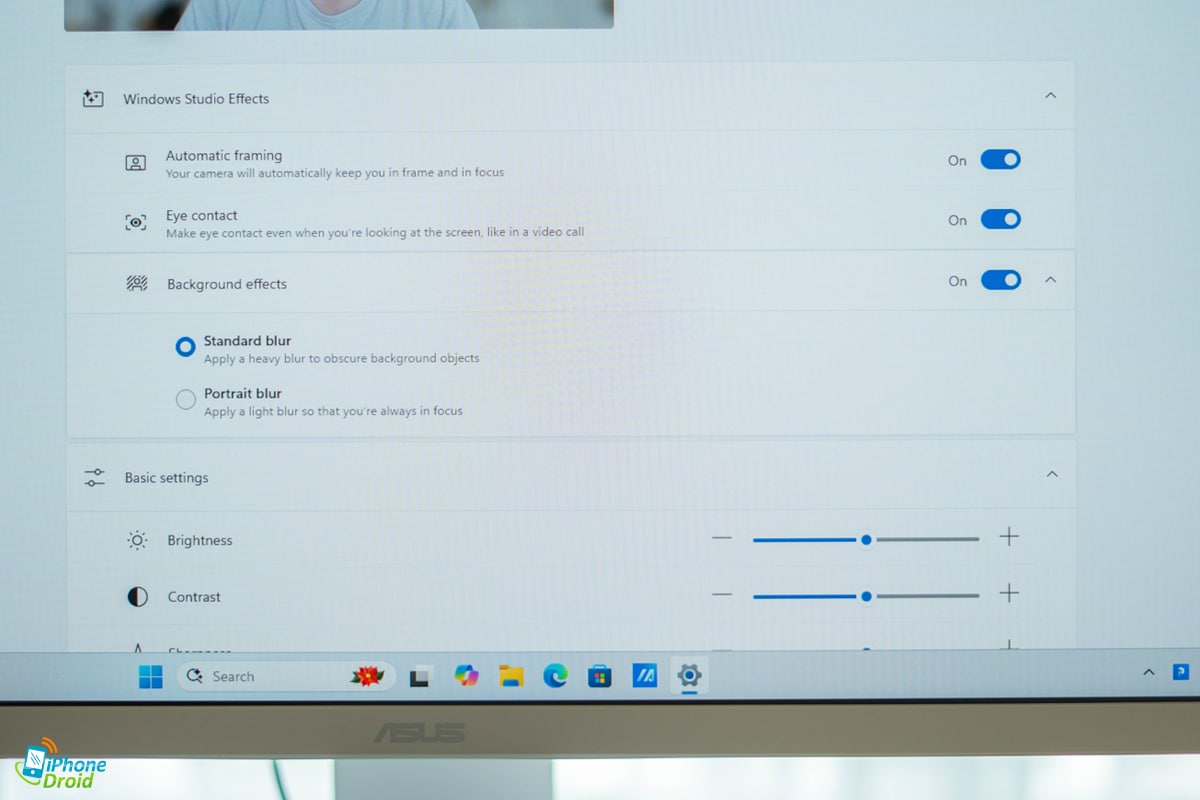Disable the Eye contact toggle

point(1000,220)
